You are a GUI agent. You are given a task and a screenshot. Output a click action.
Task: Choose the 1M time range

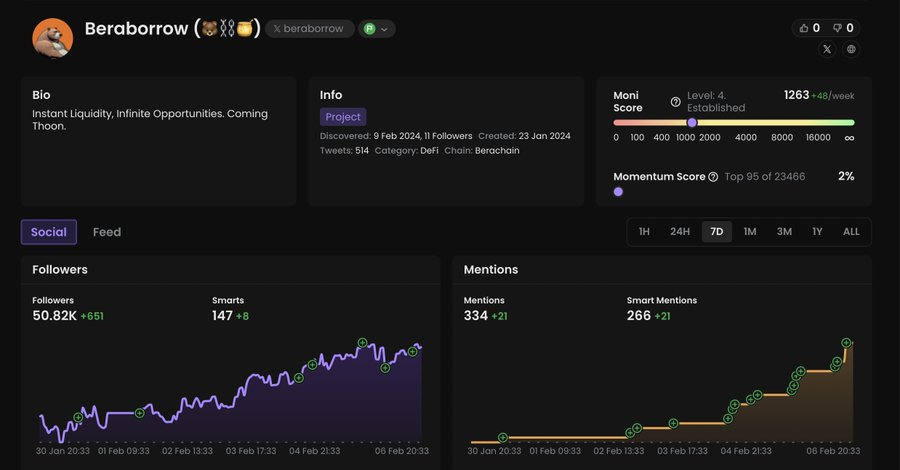[x=750, y=232]
